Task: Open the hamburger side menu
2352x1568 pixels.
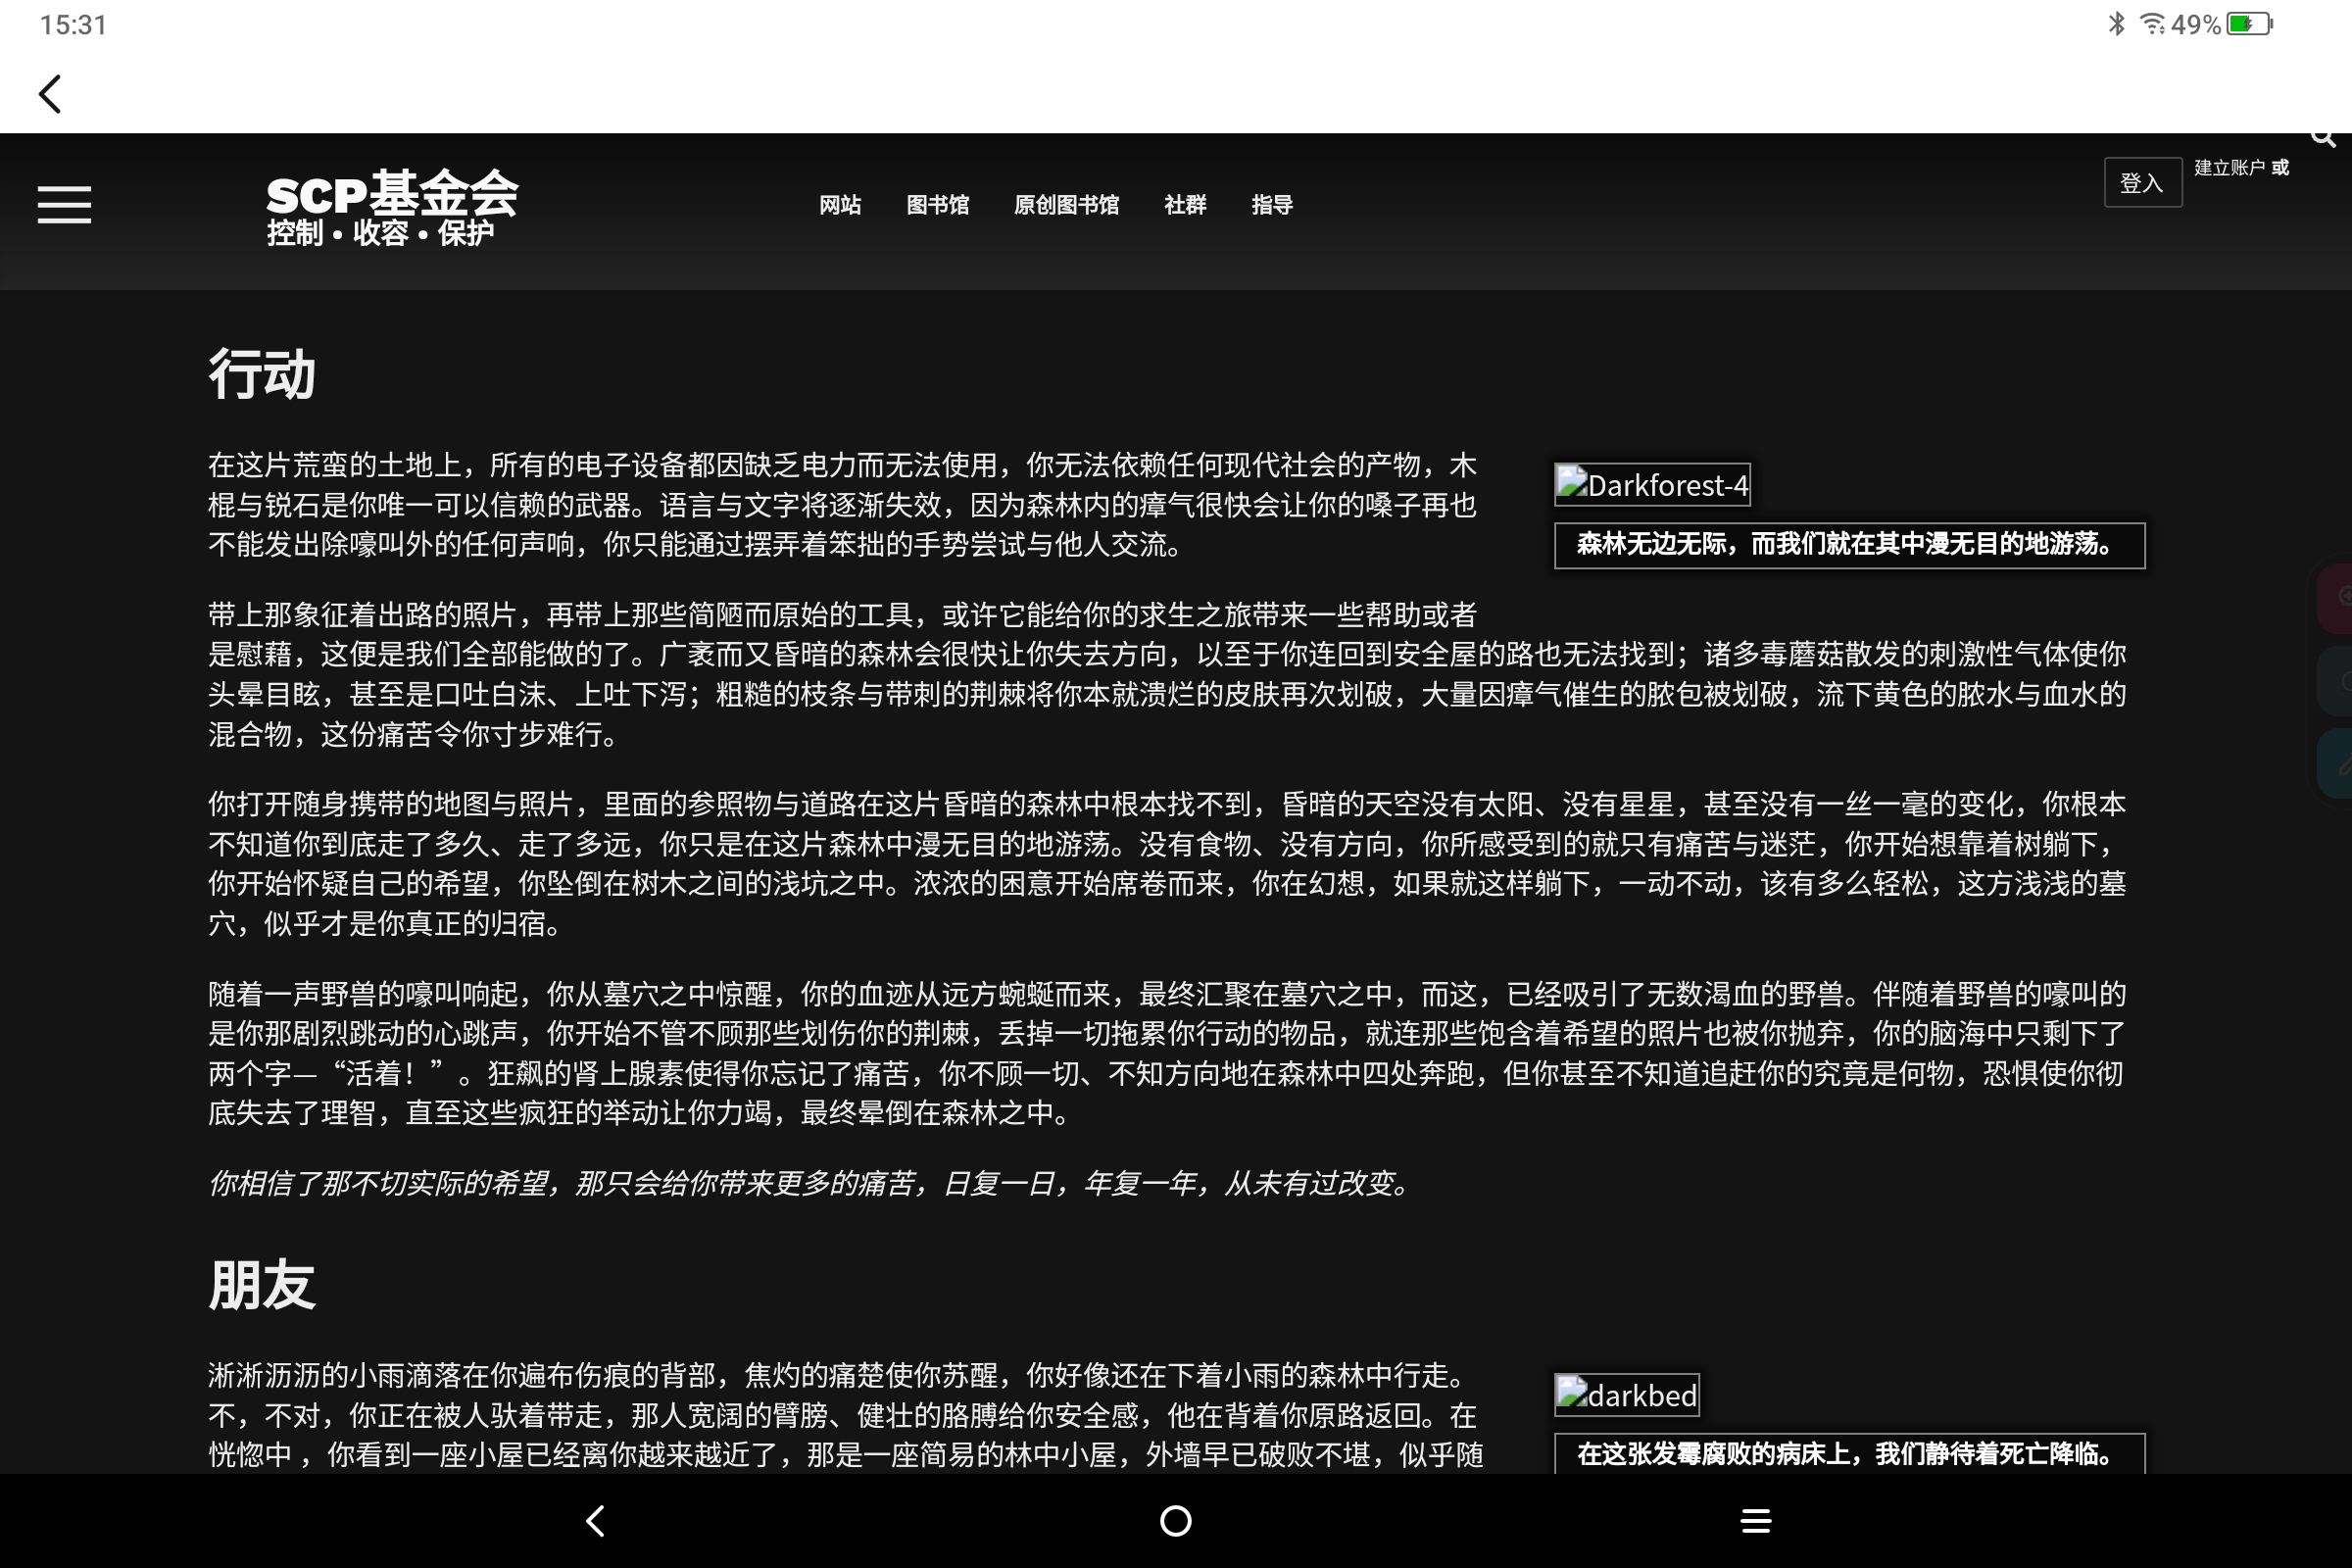Action: click(64, 204)
